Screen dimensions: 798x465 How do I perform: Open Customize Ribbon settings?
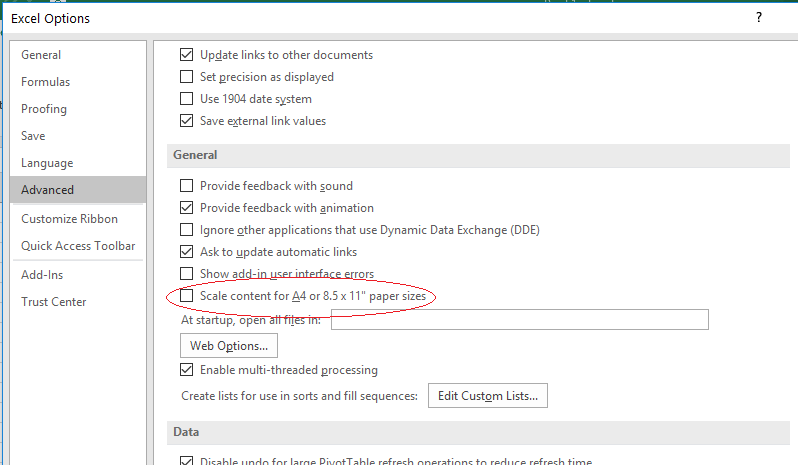[x=78, y=218]
